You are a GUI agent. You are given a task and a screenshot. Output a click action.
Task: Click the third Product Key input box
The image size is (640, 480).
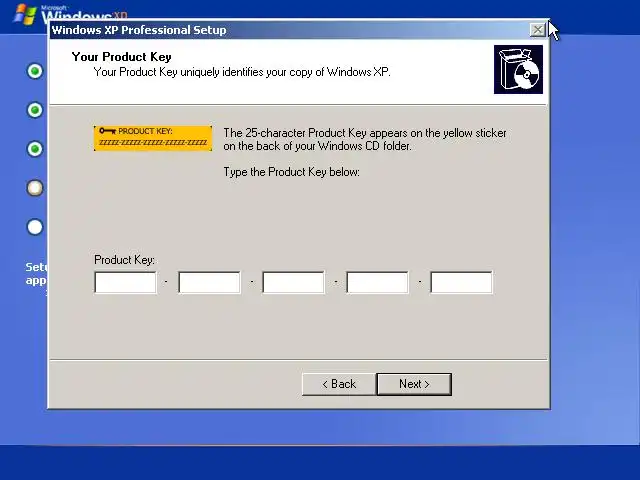[293, 282]
